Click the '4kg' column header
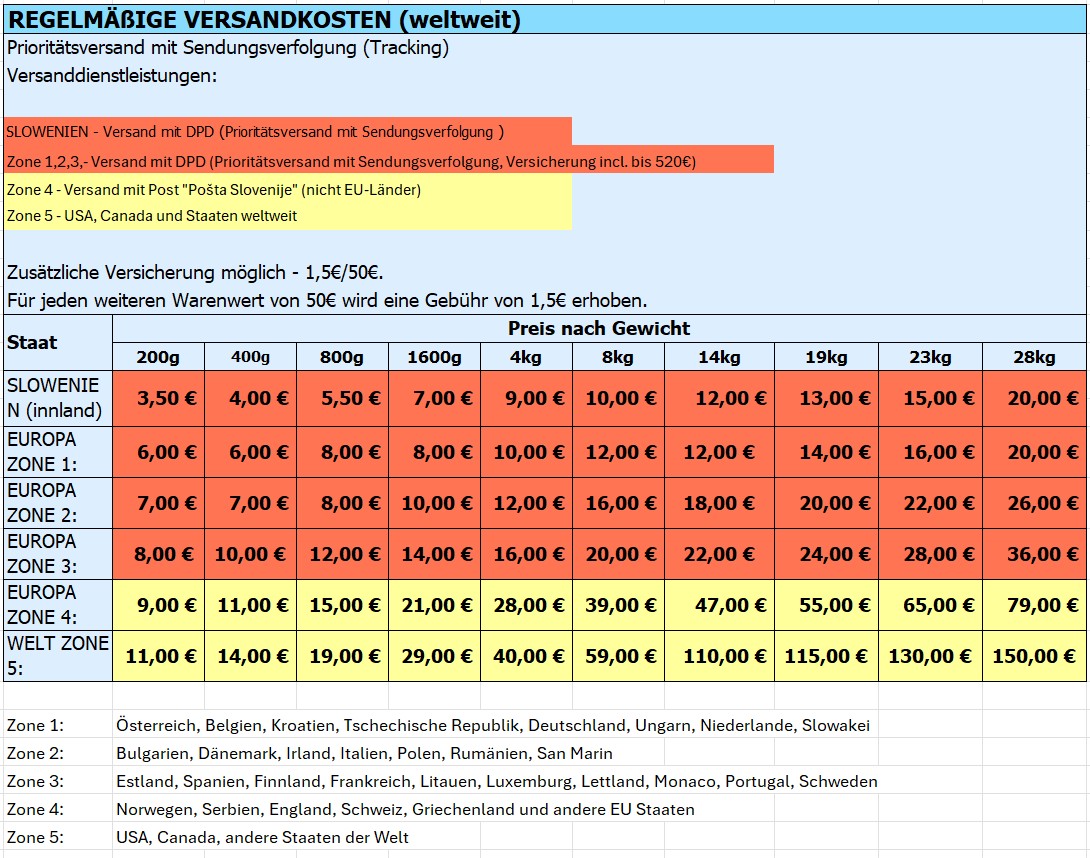1090x858 pixels. pos(526,357)
